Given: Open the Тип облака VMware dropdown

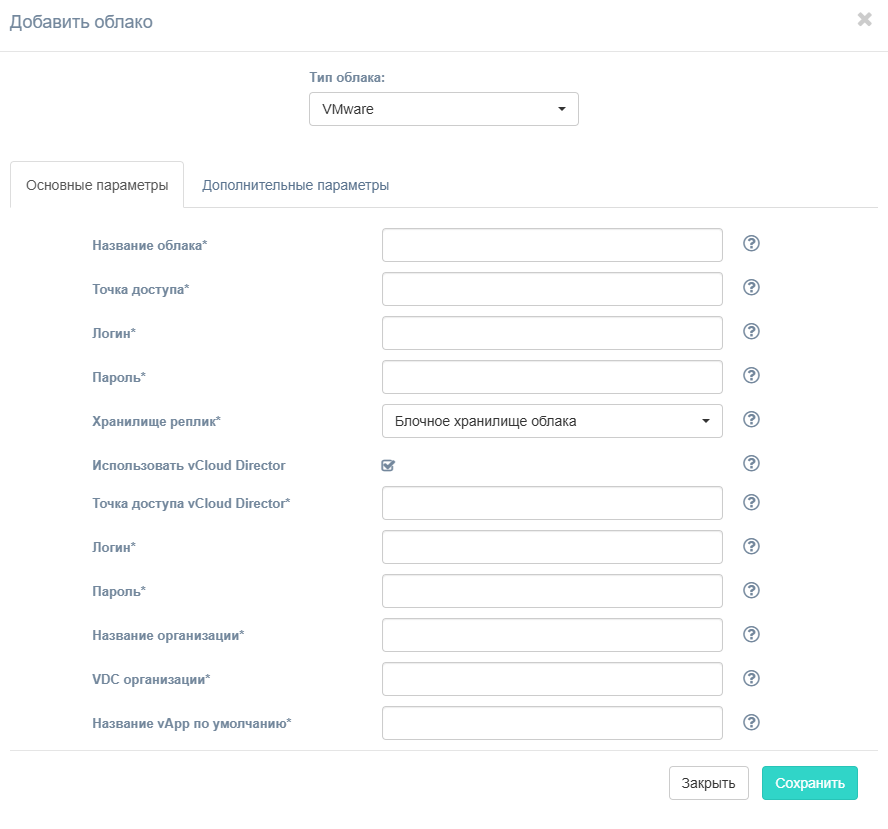Looking at the screenshot, I should click(443, 109).
